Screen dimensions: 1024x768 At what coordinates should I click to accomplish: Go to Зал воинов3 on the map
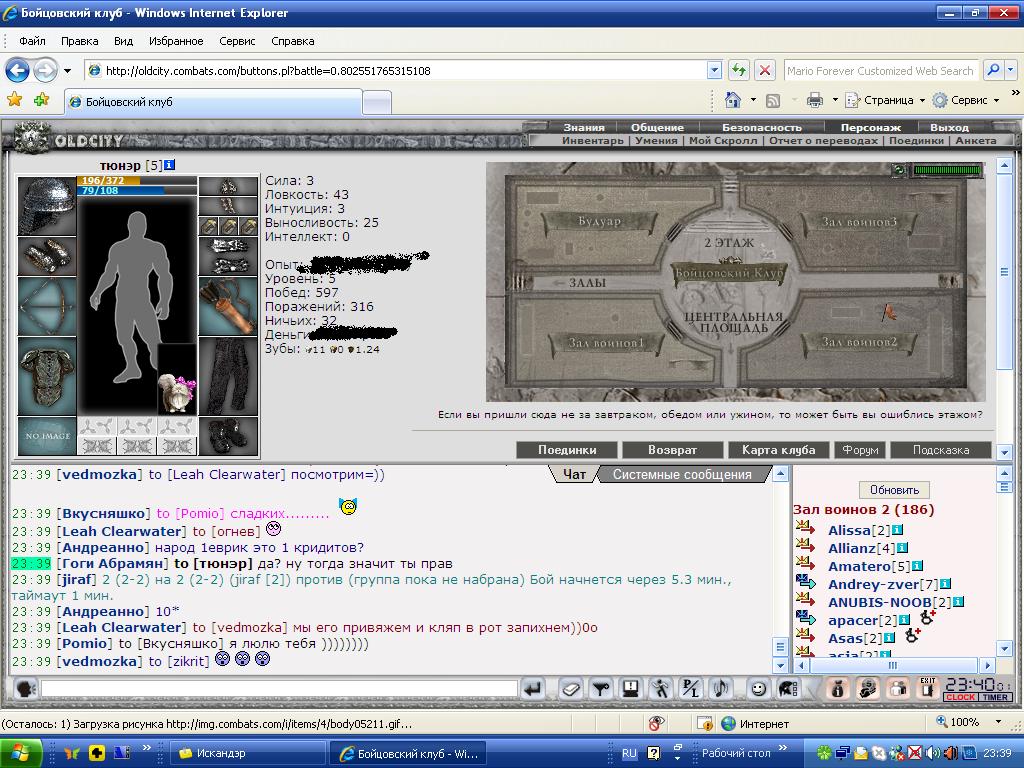tap(859, 222)
